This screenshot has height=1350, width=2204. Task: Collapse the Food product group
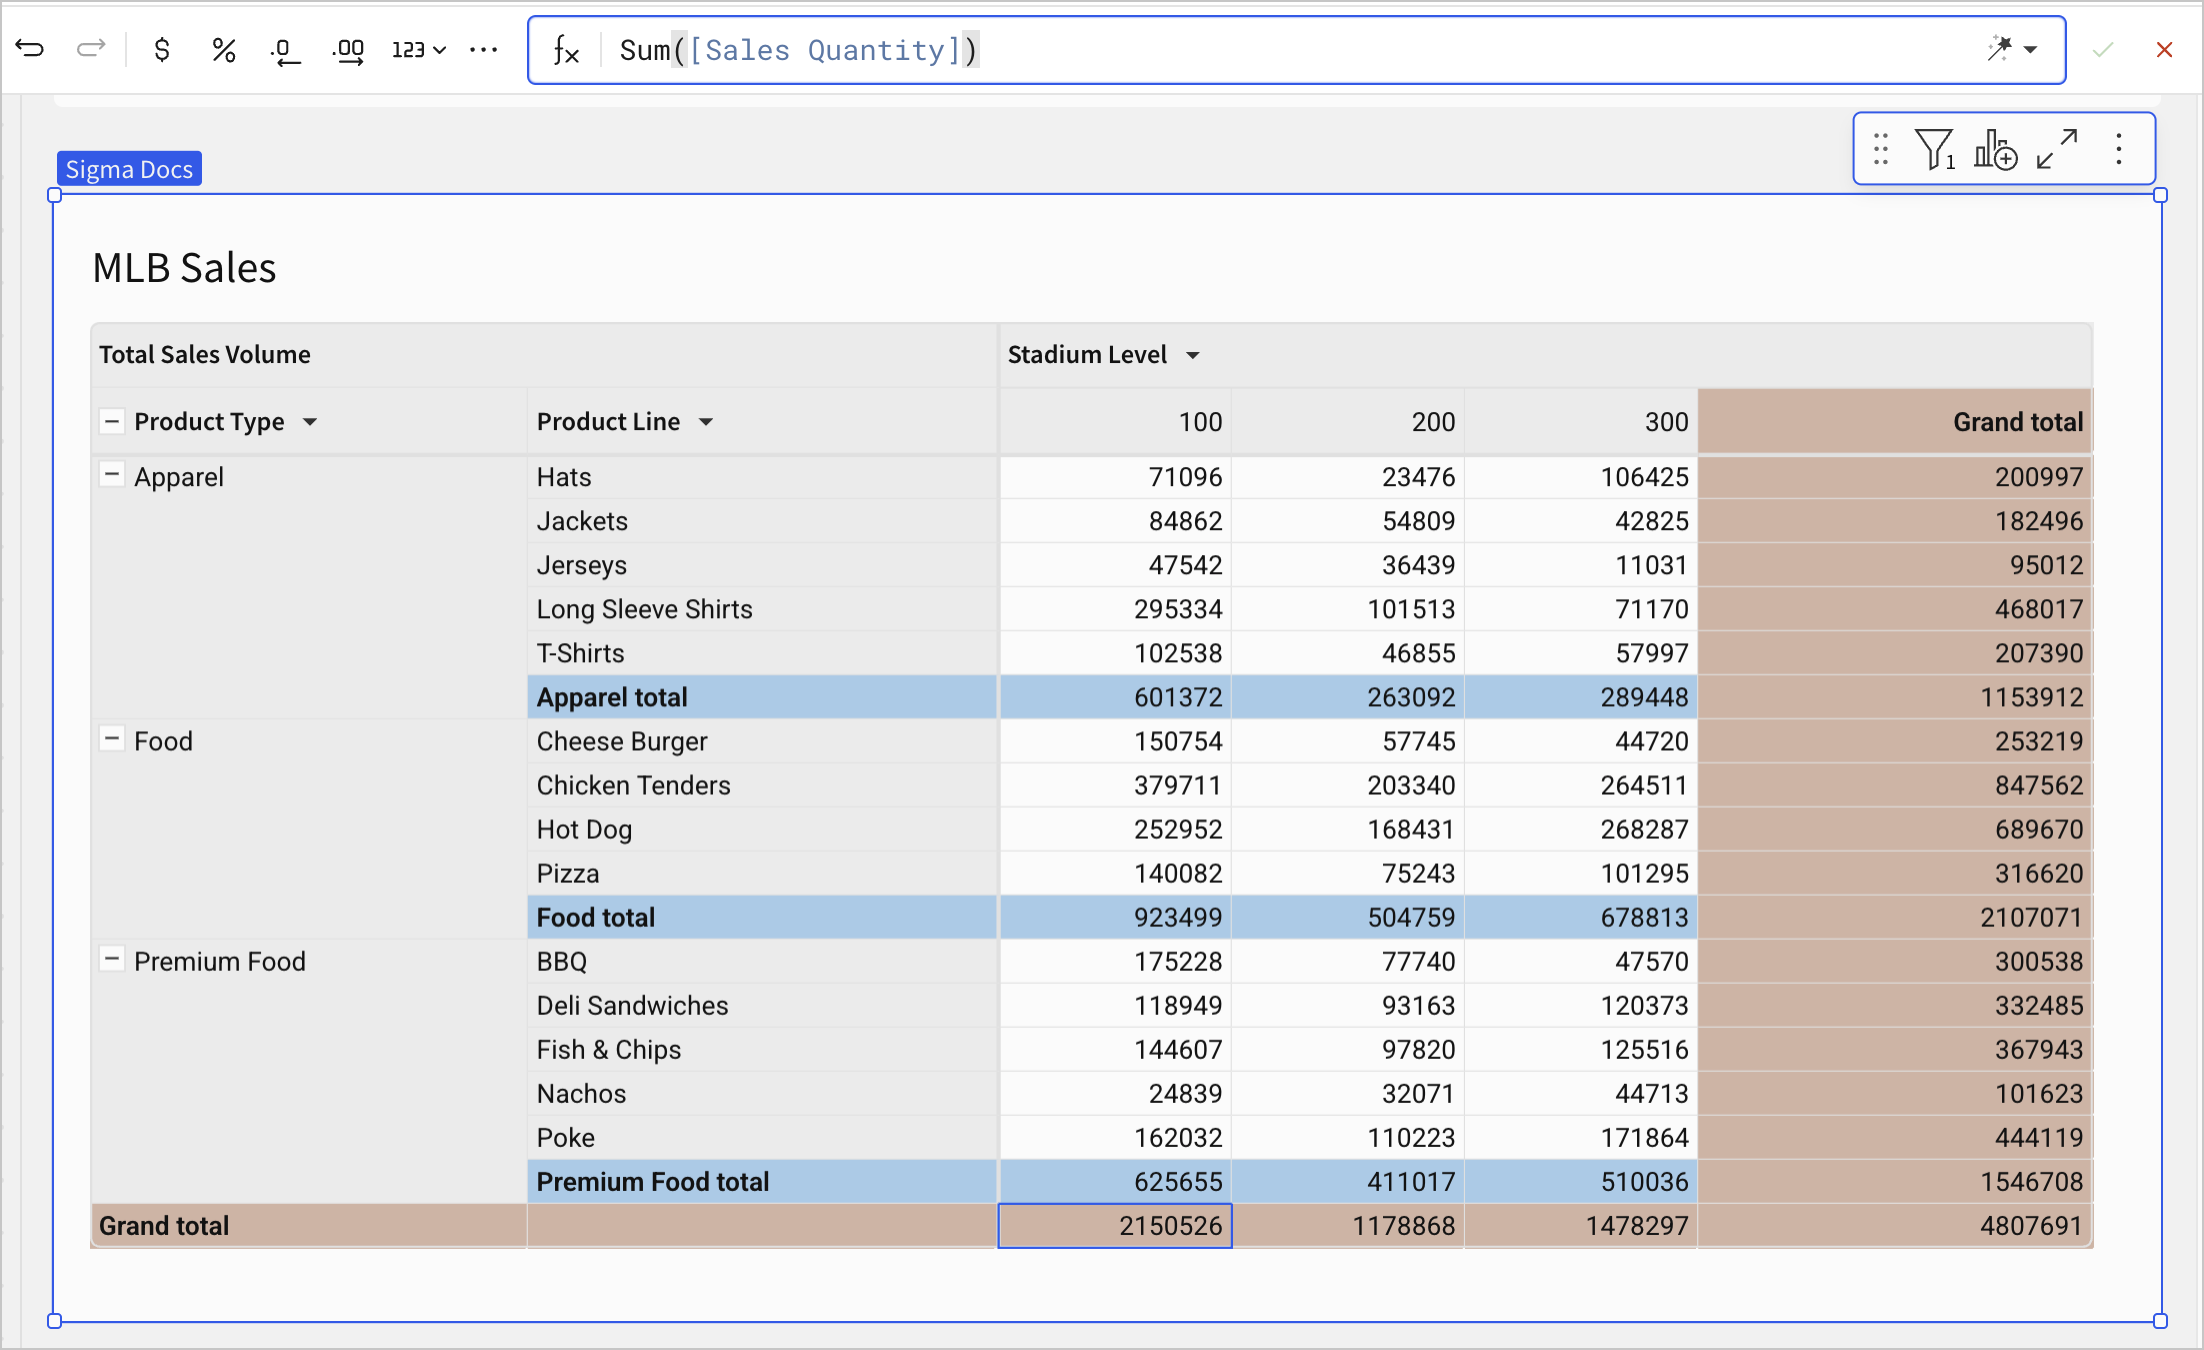click(x=112, y=738)
